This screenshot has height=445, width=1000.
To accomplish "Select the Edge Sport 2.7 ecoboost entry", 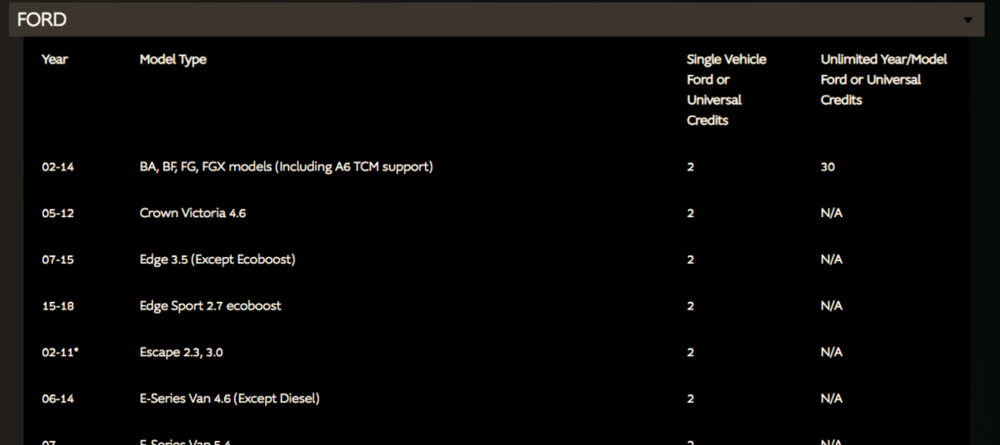I will pos(210,306).
